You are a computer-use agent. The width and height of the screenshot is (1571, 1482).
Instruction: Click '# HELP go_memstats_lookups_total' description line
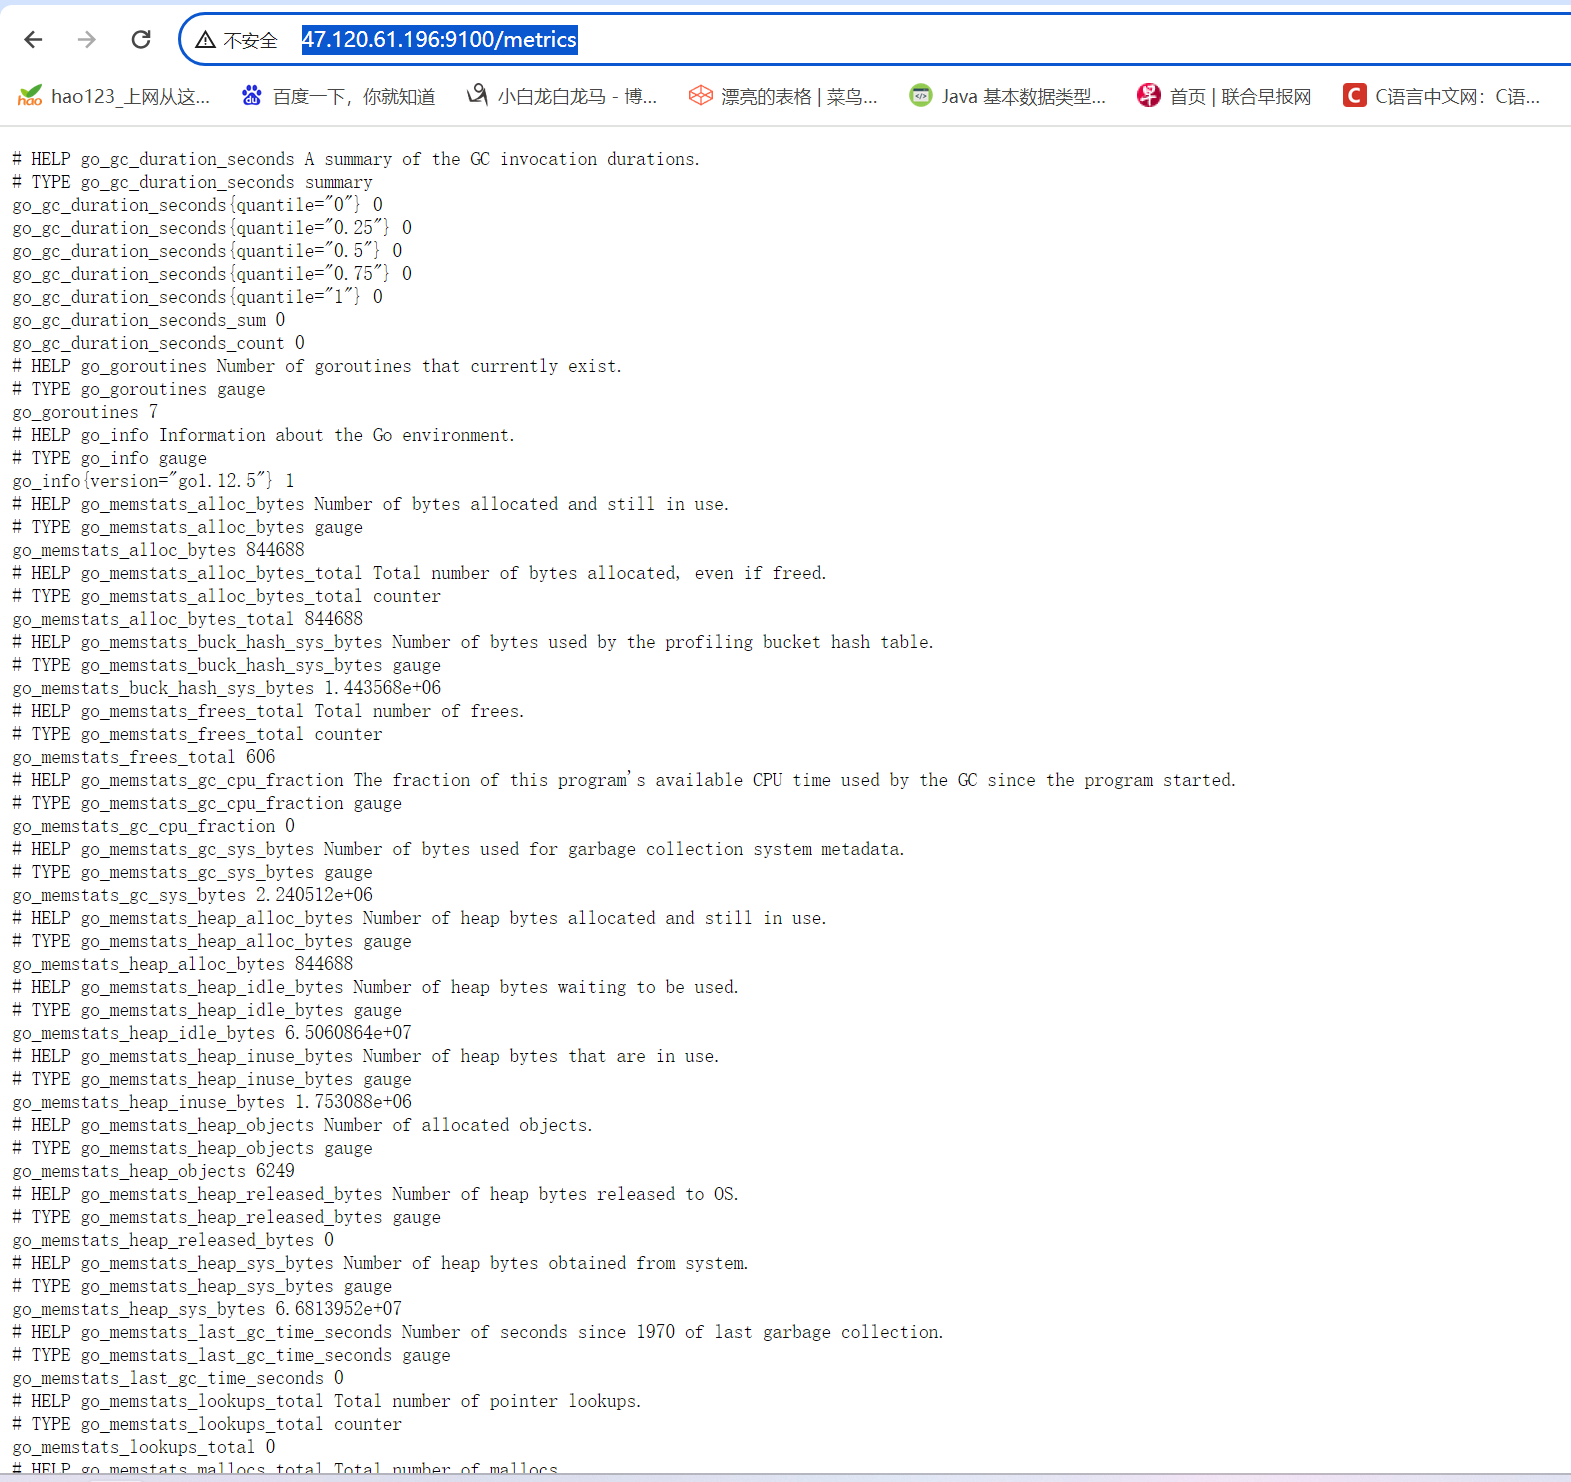pyautogui.click(x=327, y=1401)
